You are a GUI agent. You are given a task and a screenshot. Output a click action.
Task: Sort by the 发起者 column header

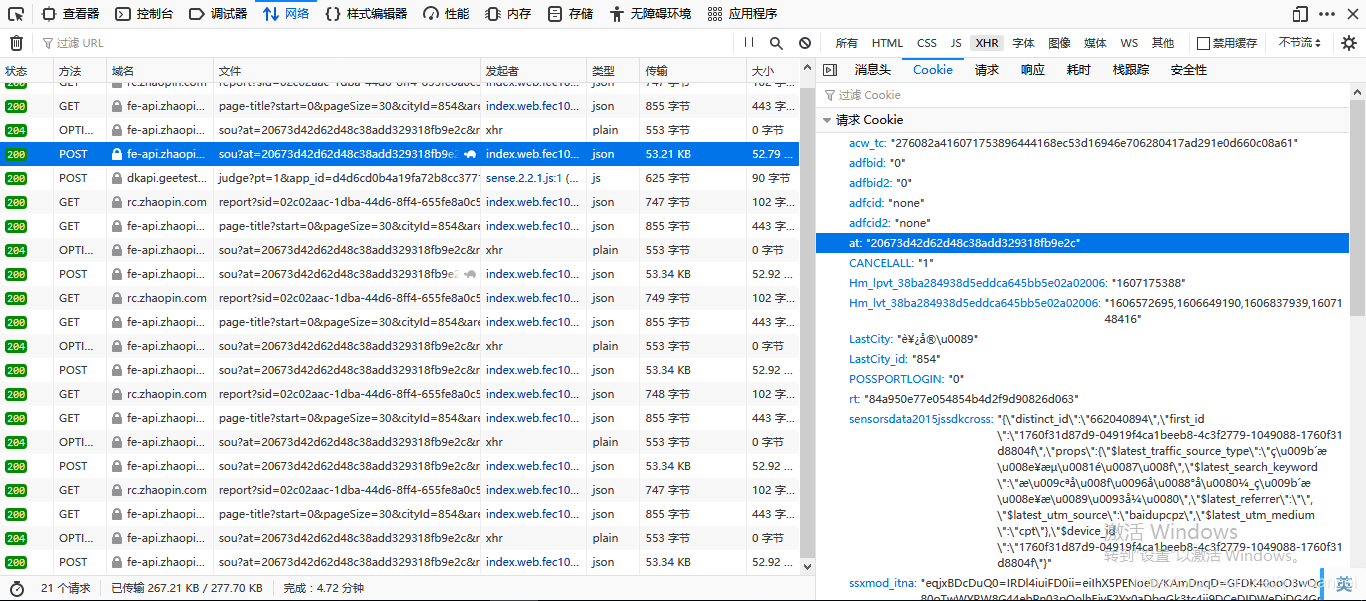533,70
